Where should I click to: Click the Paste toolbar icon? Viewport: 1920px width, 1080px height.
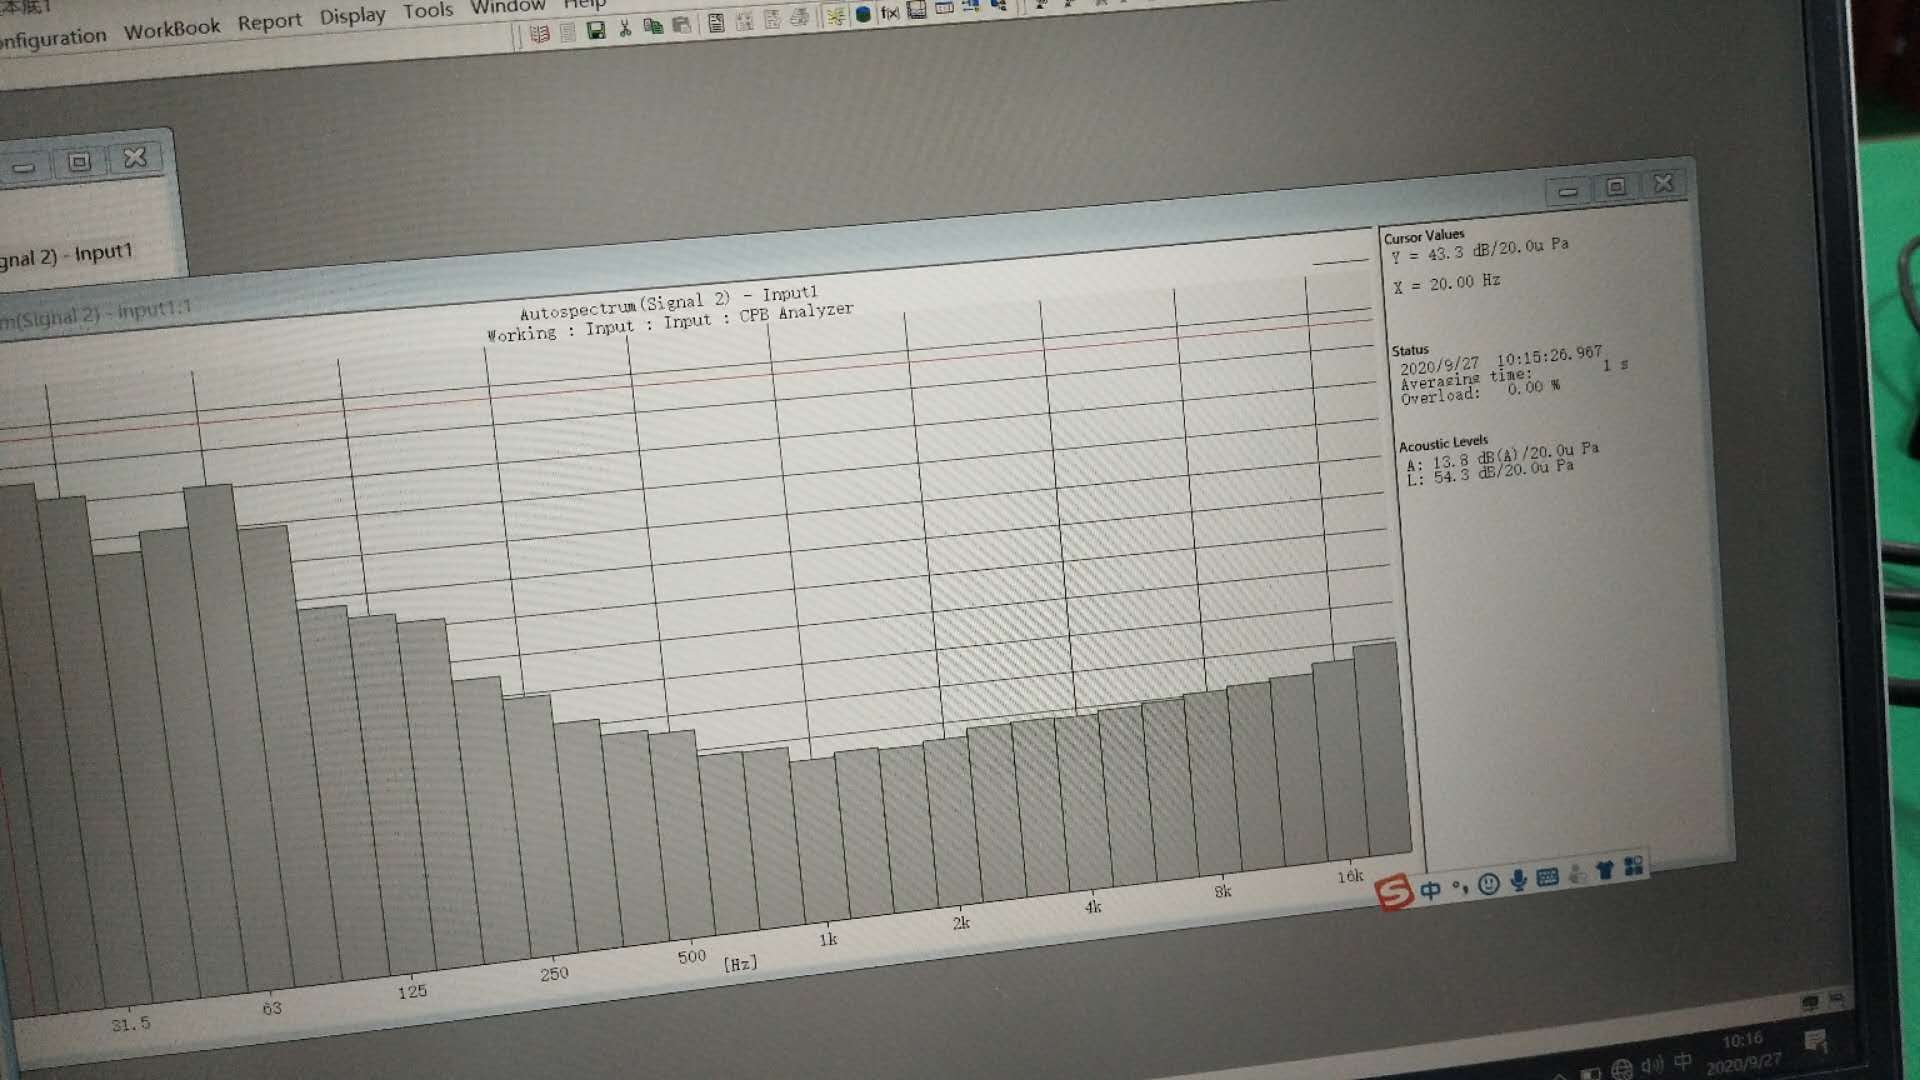[681, 25]
